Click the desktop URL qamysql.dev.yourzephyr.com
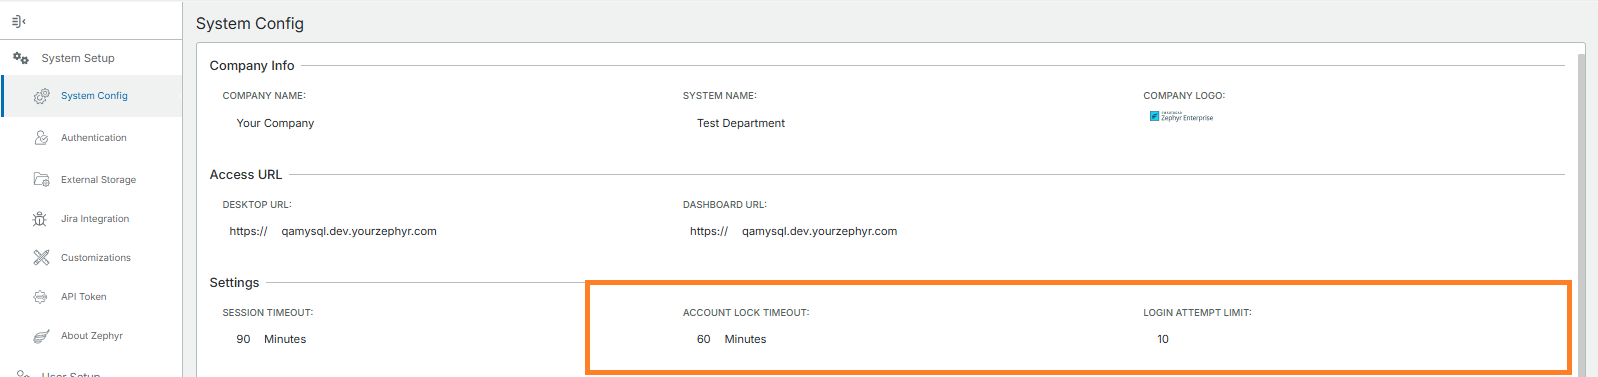 (359, 231)
